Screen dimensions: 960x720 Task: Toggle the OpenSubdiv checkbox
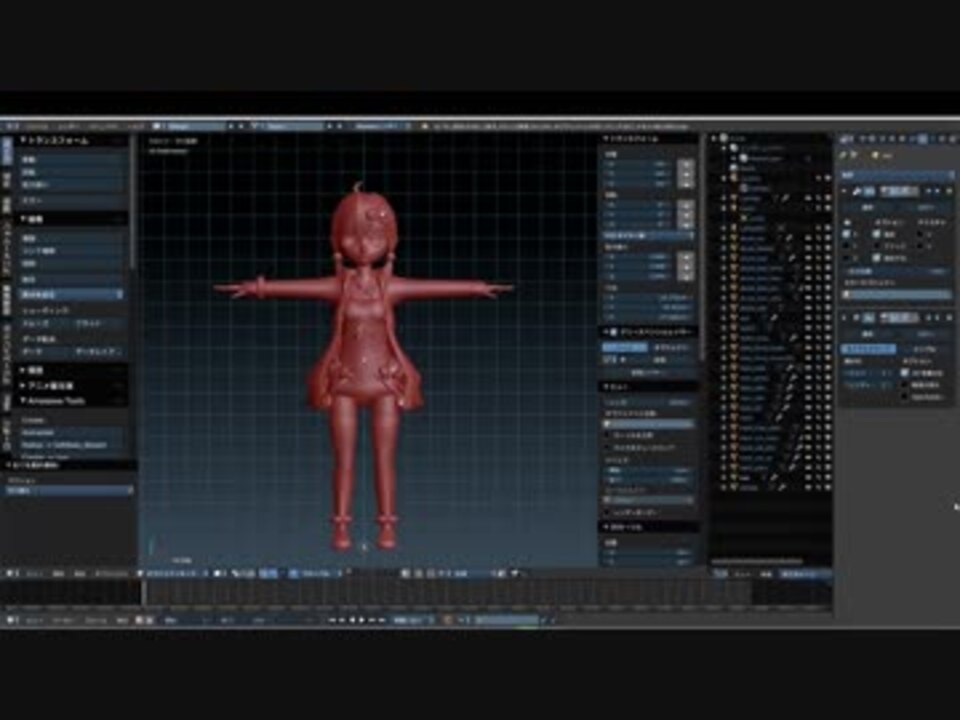(904, 397)
